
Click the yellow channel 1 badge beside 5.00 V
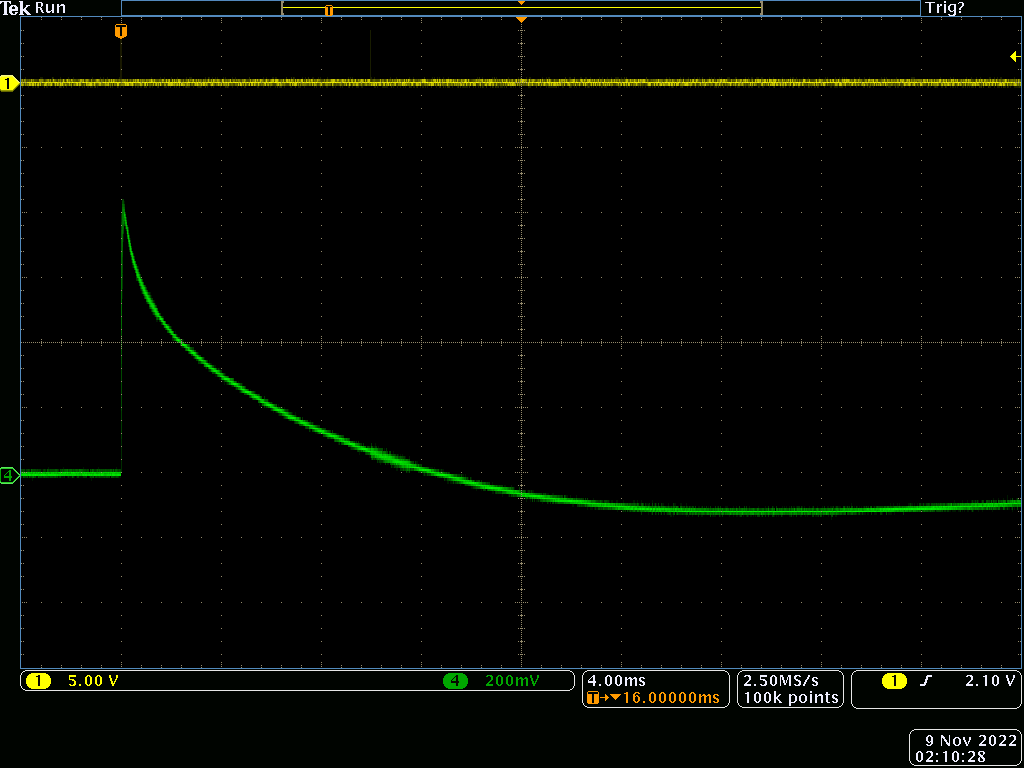pos(38,681)
